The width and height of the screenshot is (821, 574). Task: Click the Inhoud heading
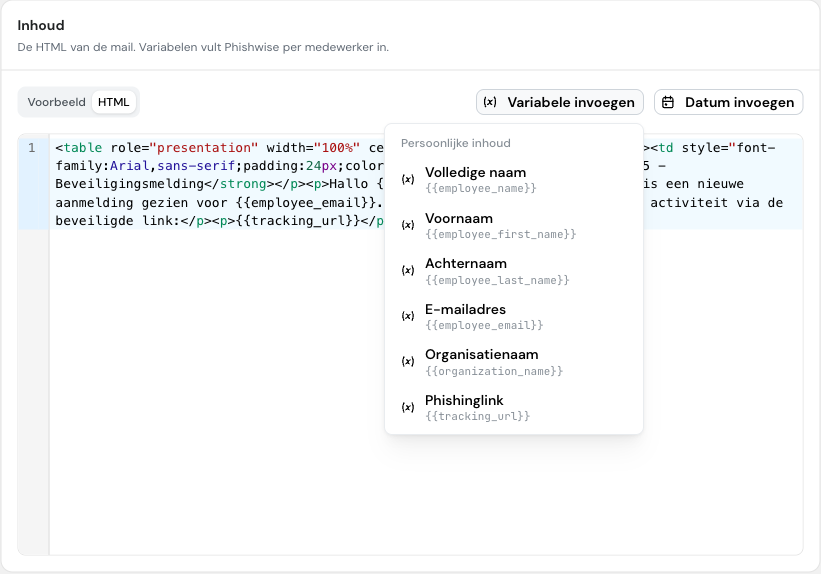[x=41, y=25]
